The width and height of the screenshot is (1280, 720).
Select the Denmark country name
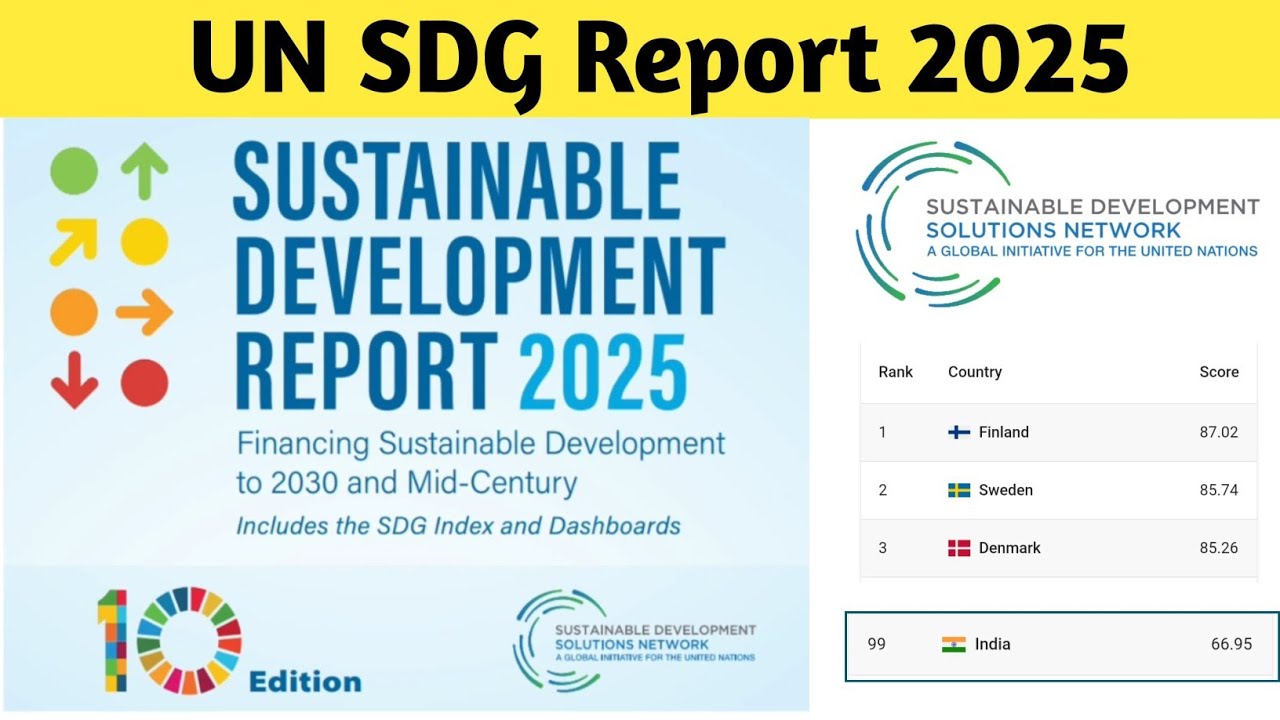pos(1010,548)
